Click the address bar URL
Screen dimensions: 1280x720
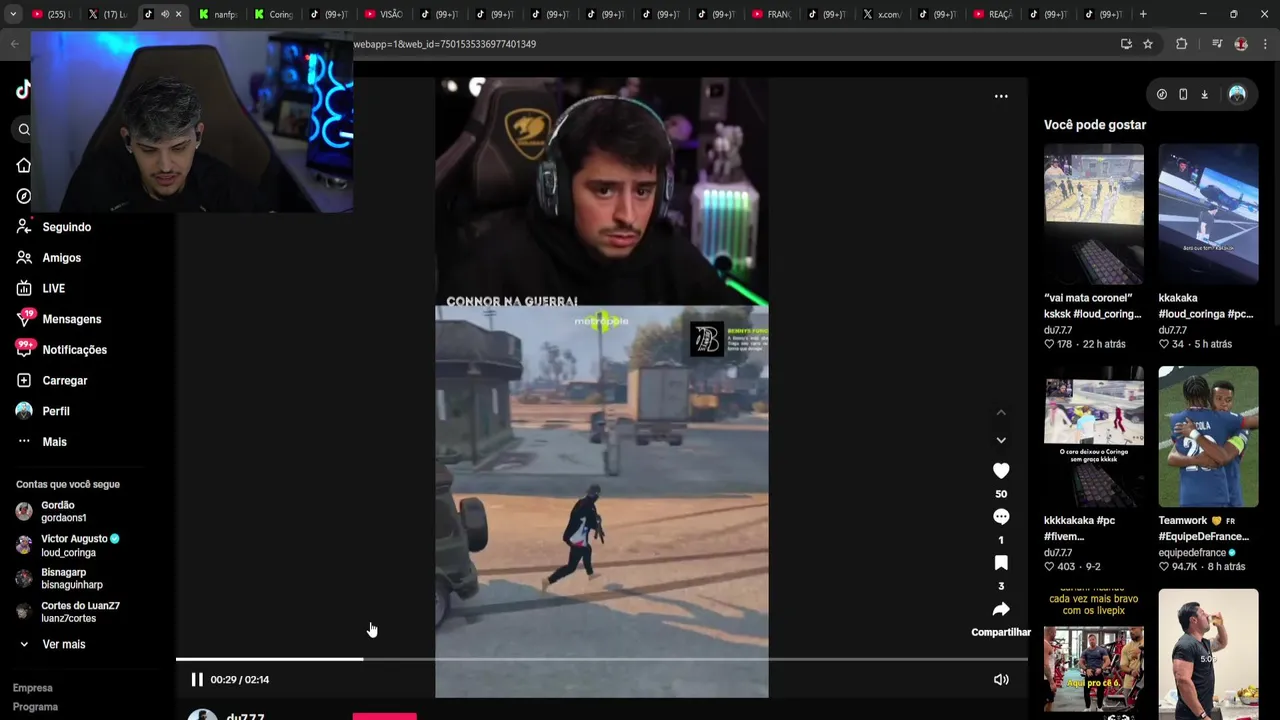coord(445,44)
